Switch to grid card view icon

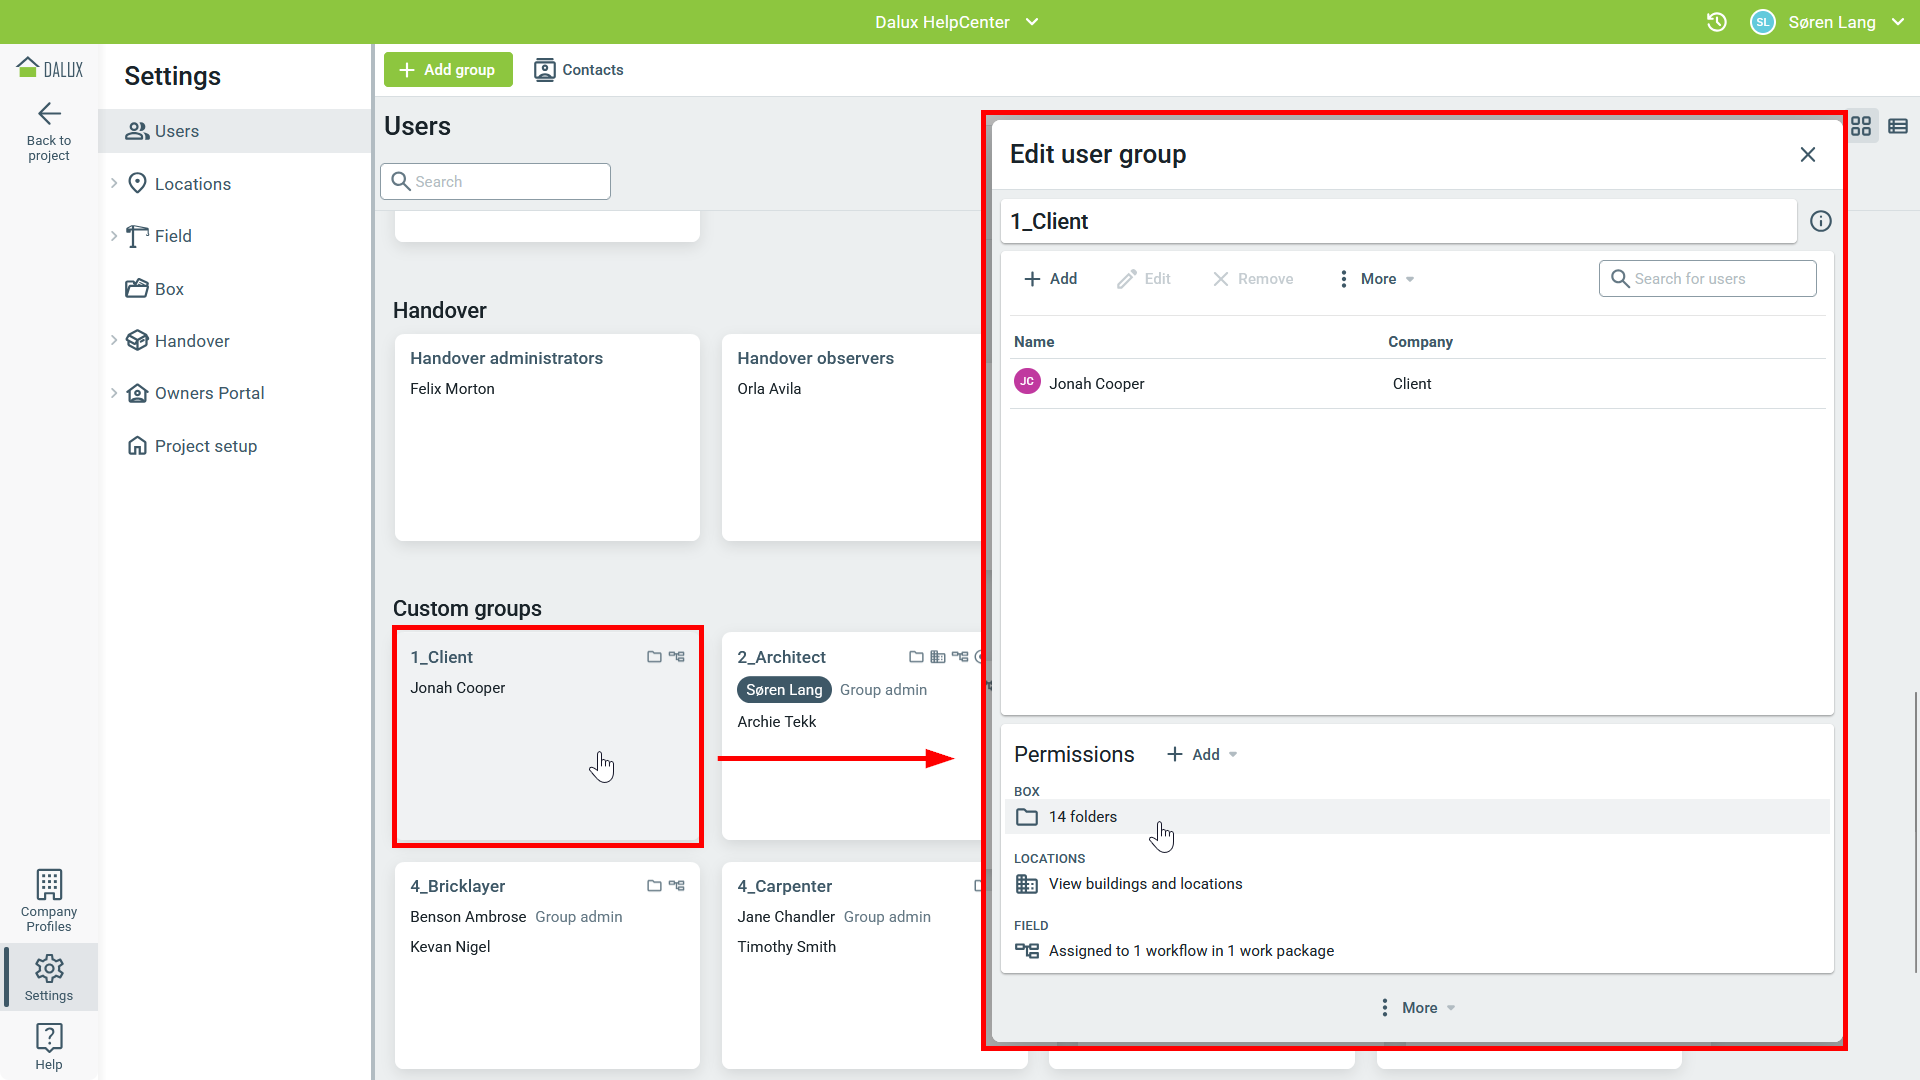1860,126
